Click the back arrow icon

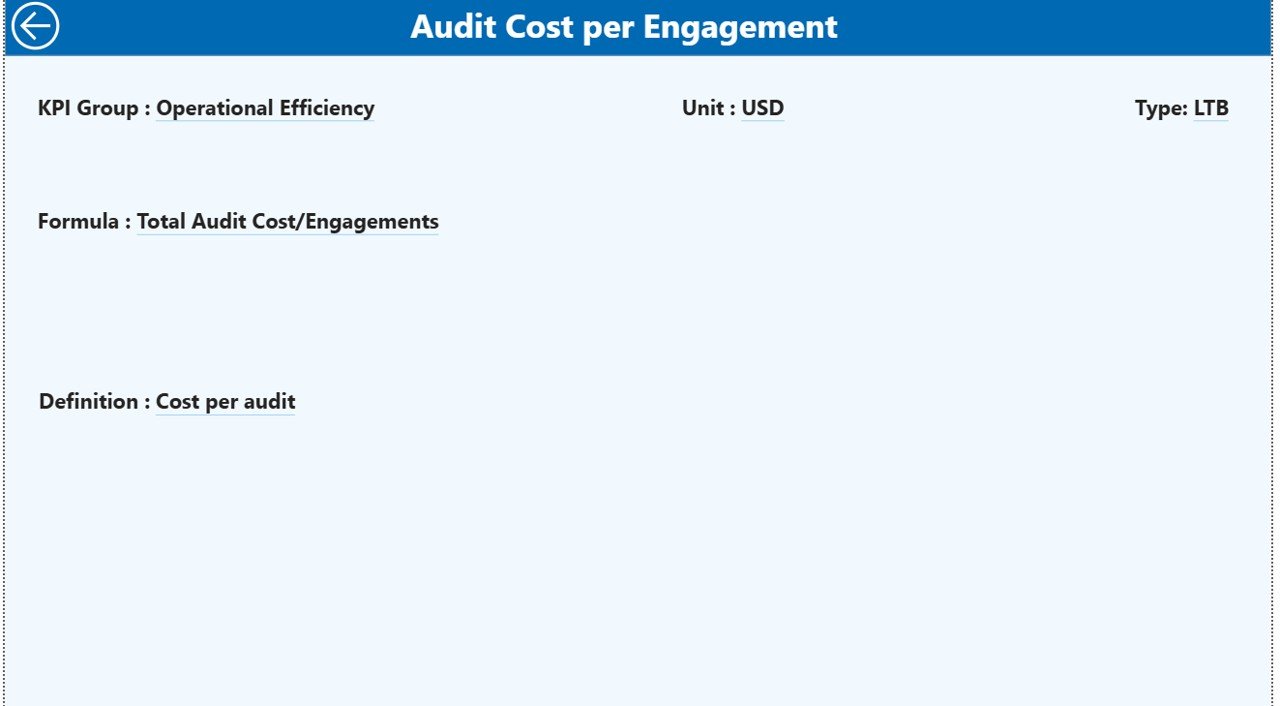coord(35,26)
